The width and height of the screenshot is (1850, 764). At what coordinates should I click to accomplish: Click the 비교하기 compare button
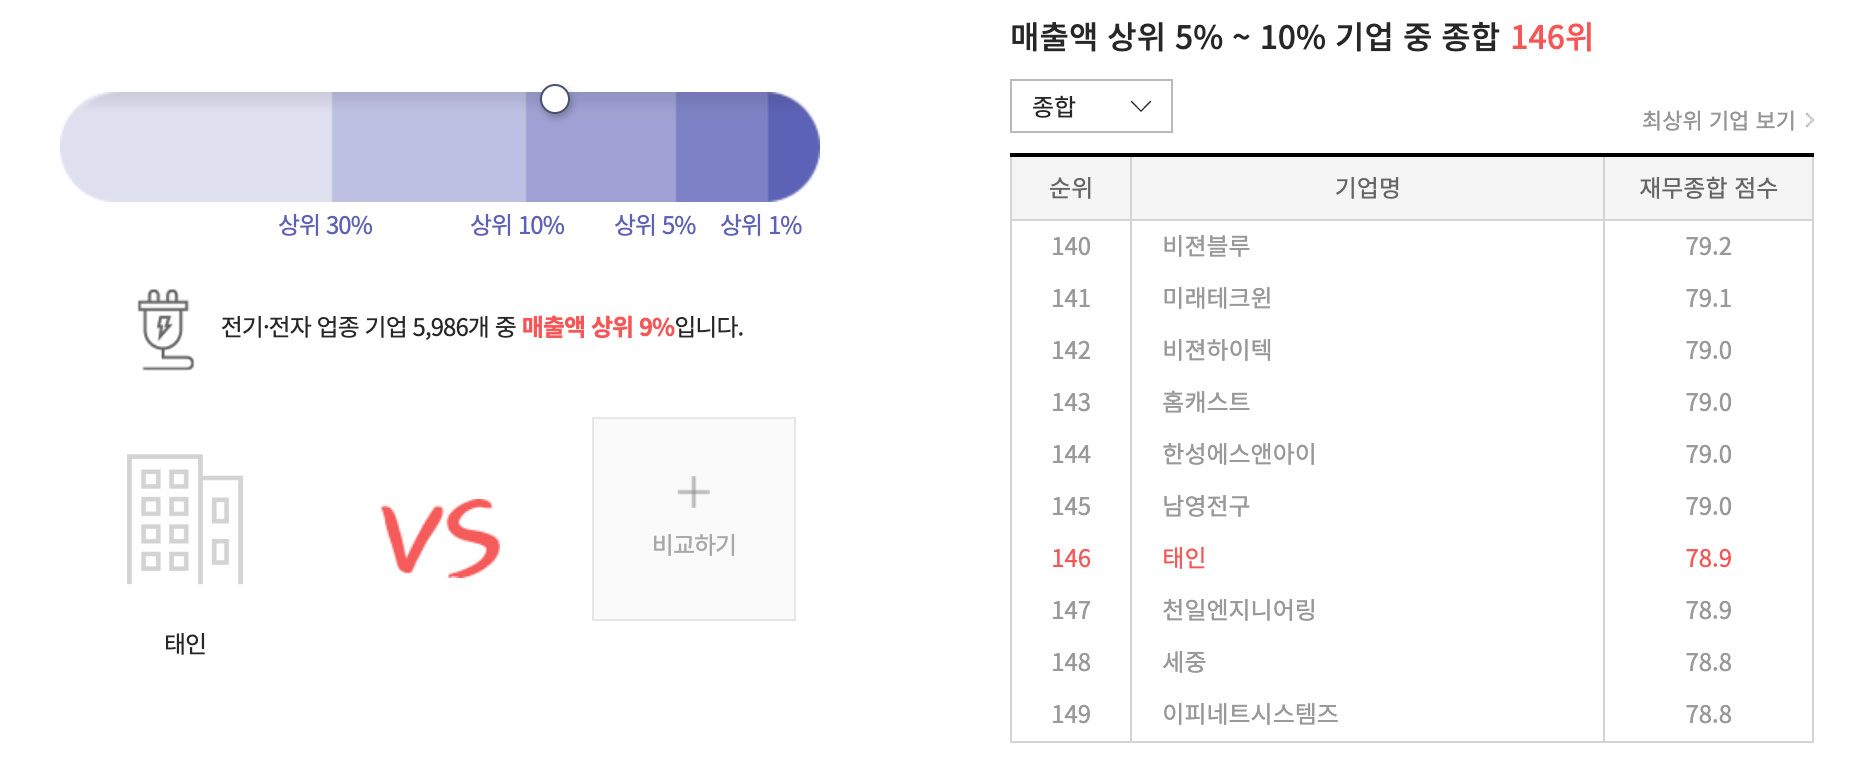[694, 519]
